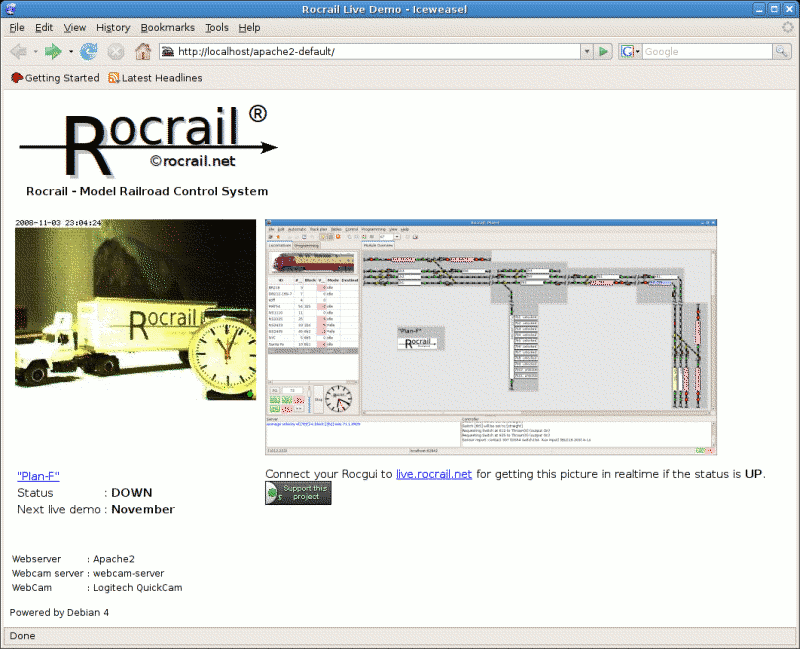The width and height of the screenshot is (800, 649).
Task: Open the Bookmarks menu
Action: (168, 27)
